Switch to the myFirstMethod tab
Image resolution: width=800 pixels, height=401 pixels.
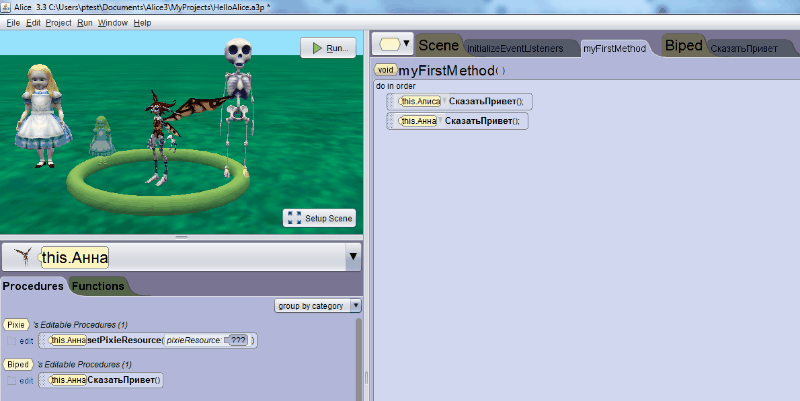[615, 48]
